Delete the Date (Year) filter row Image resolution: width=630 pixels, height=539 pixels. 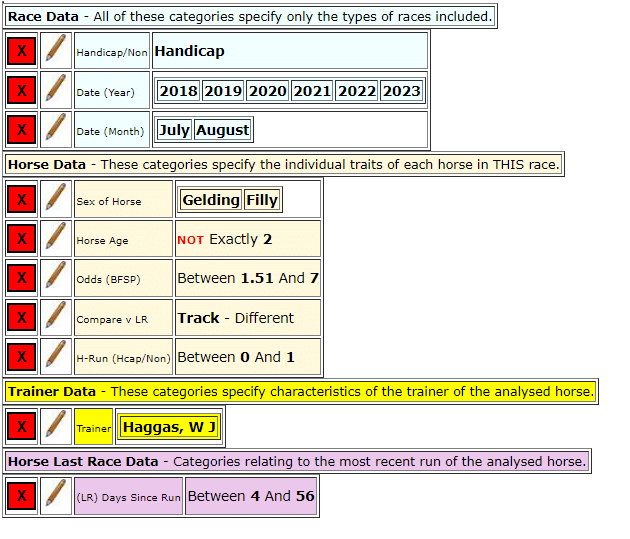(22, 90)
